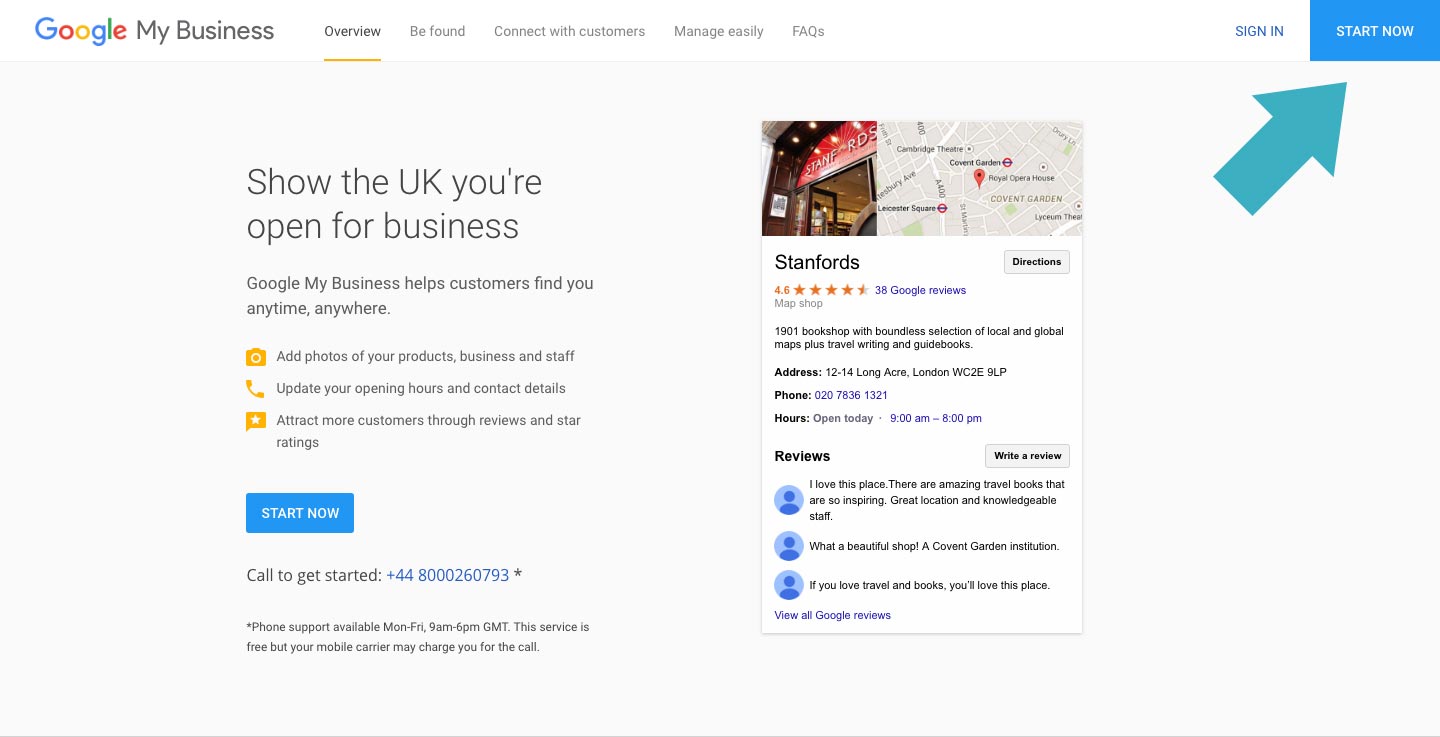Click the Stanfords business name
Screen dimensions: 1440x737
coord(817,262)
